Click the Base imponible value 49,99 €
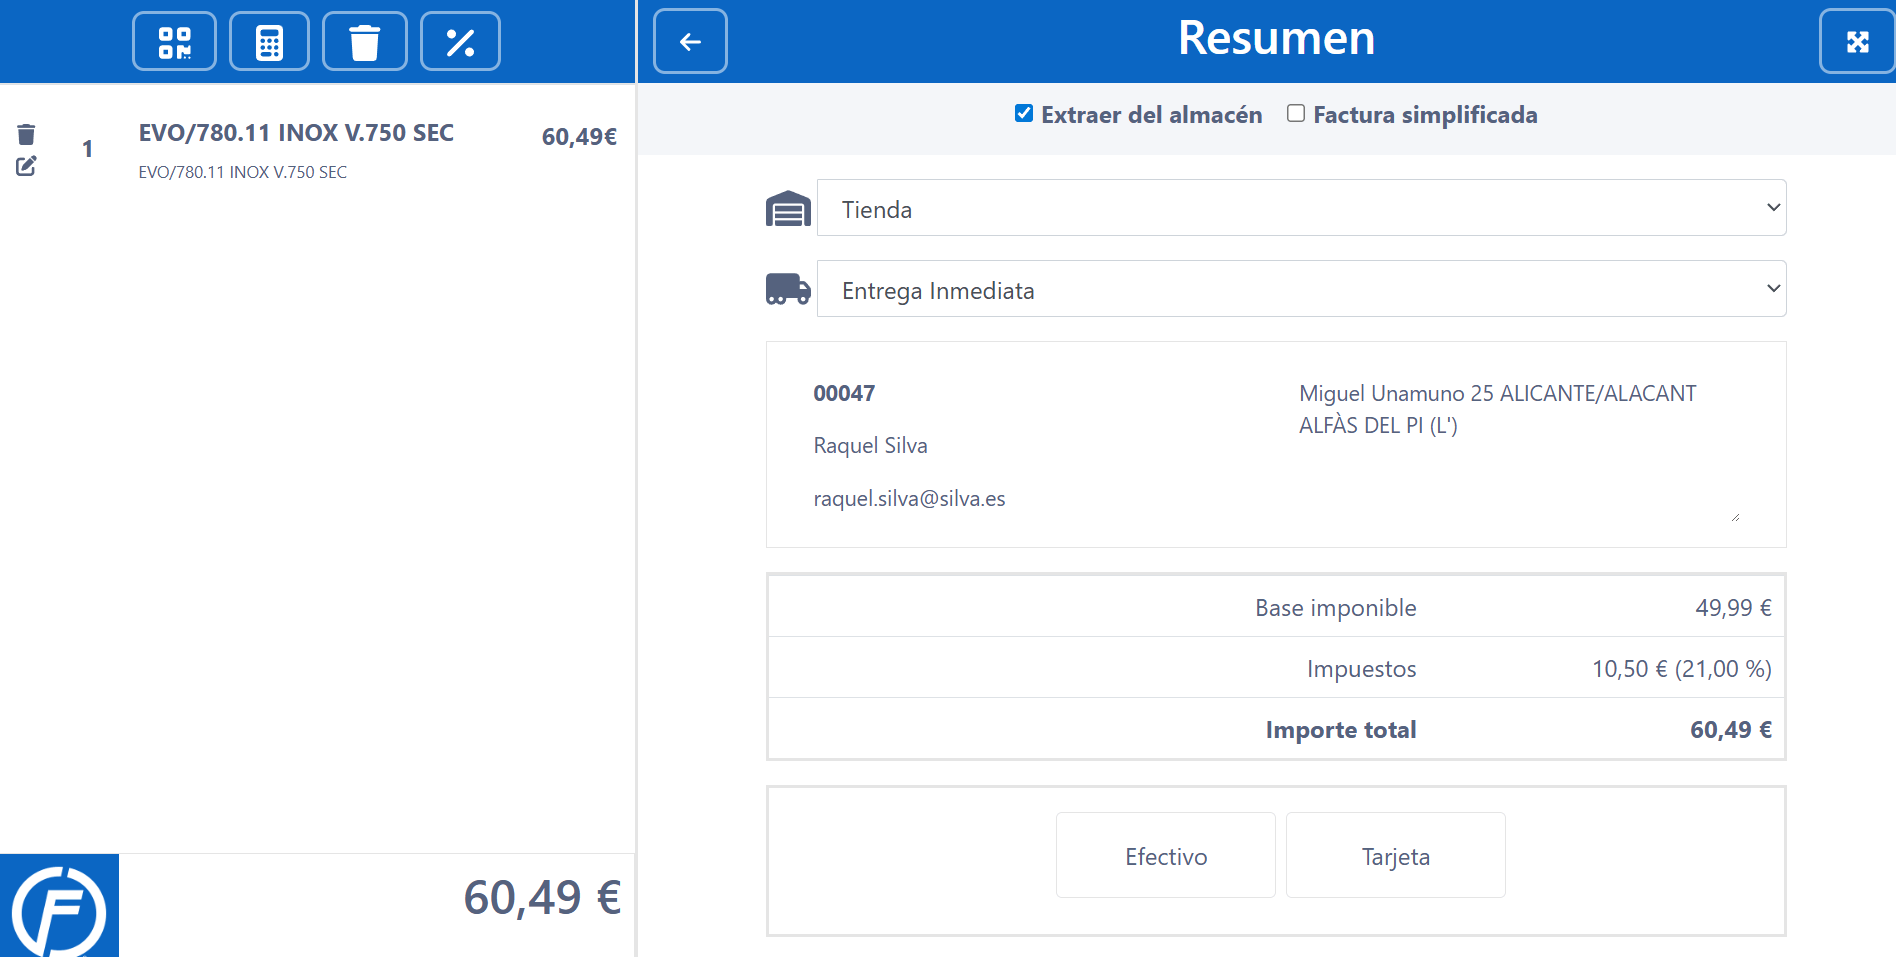The height and width of the screenshot is (957, 1896). (1733, 608)
